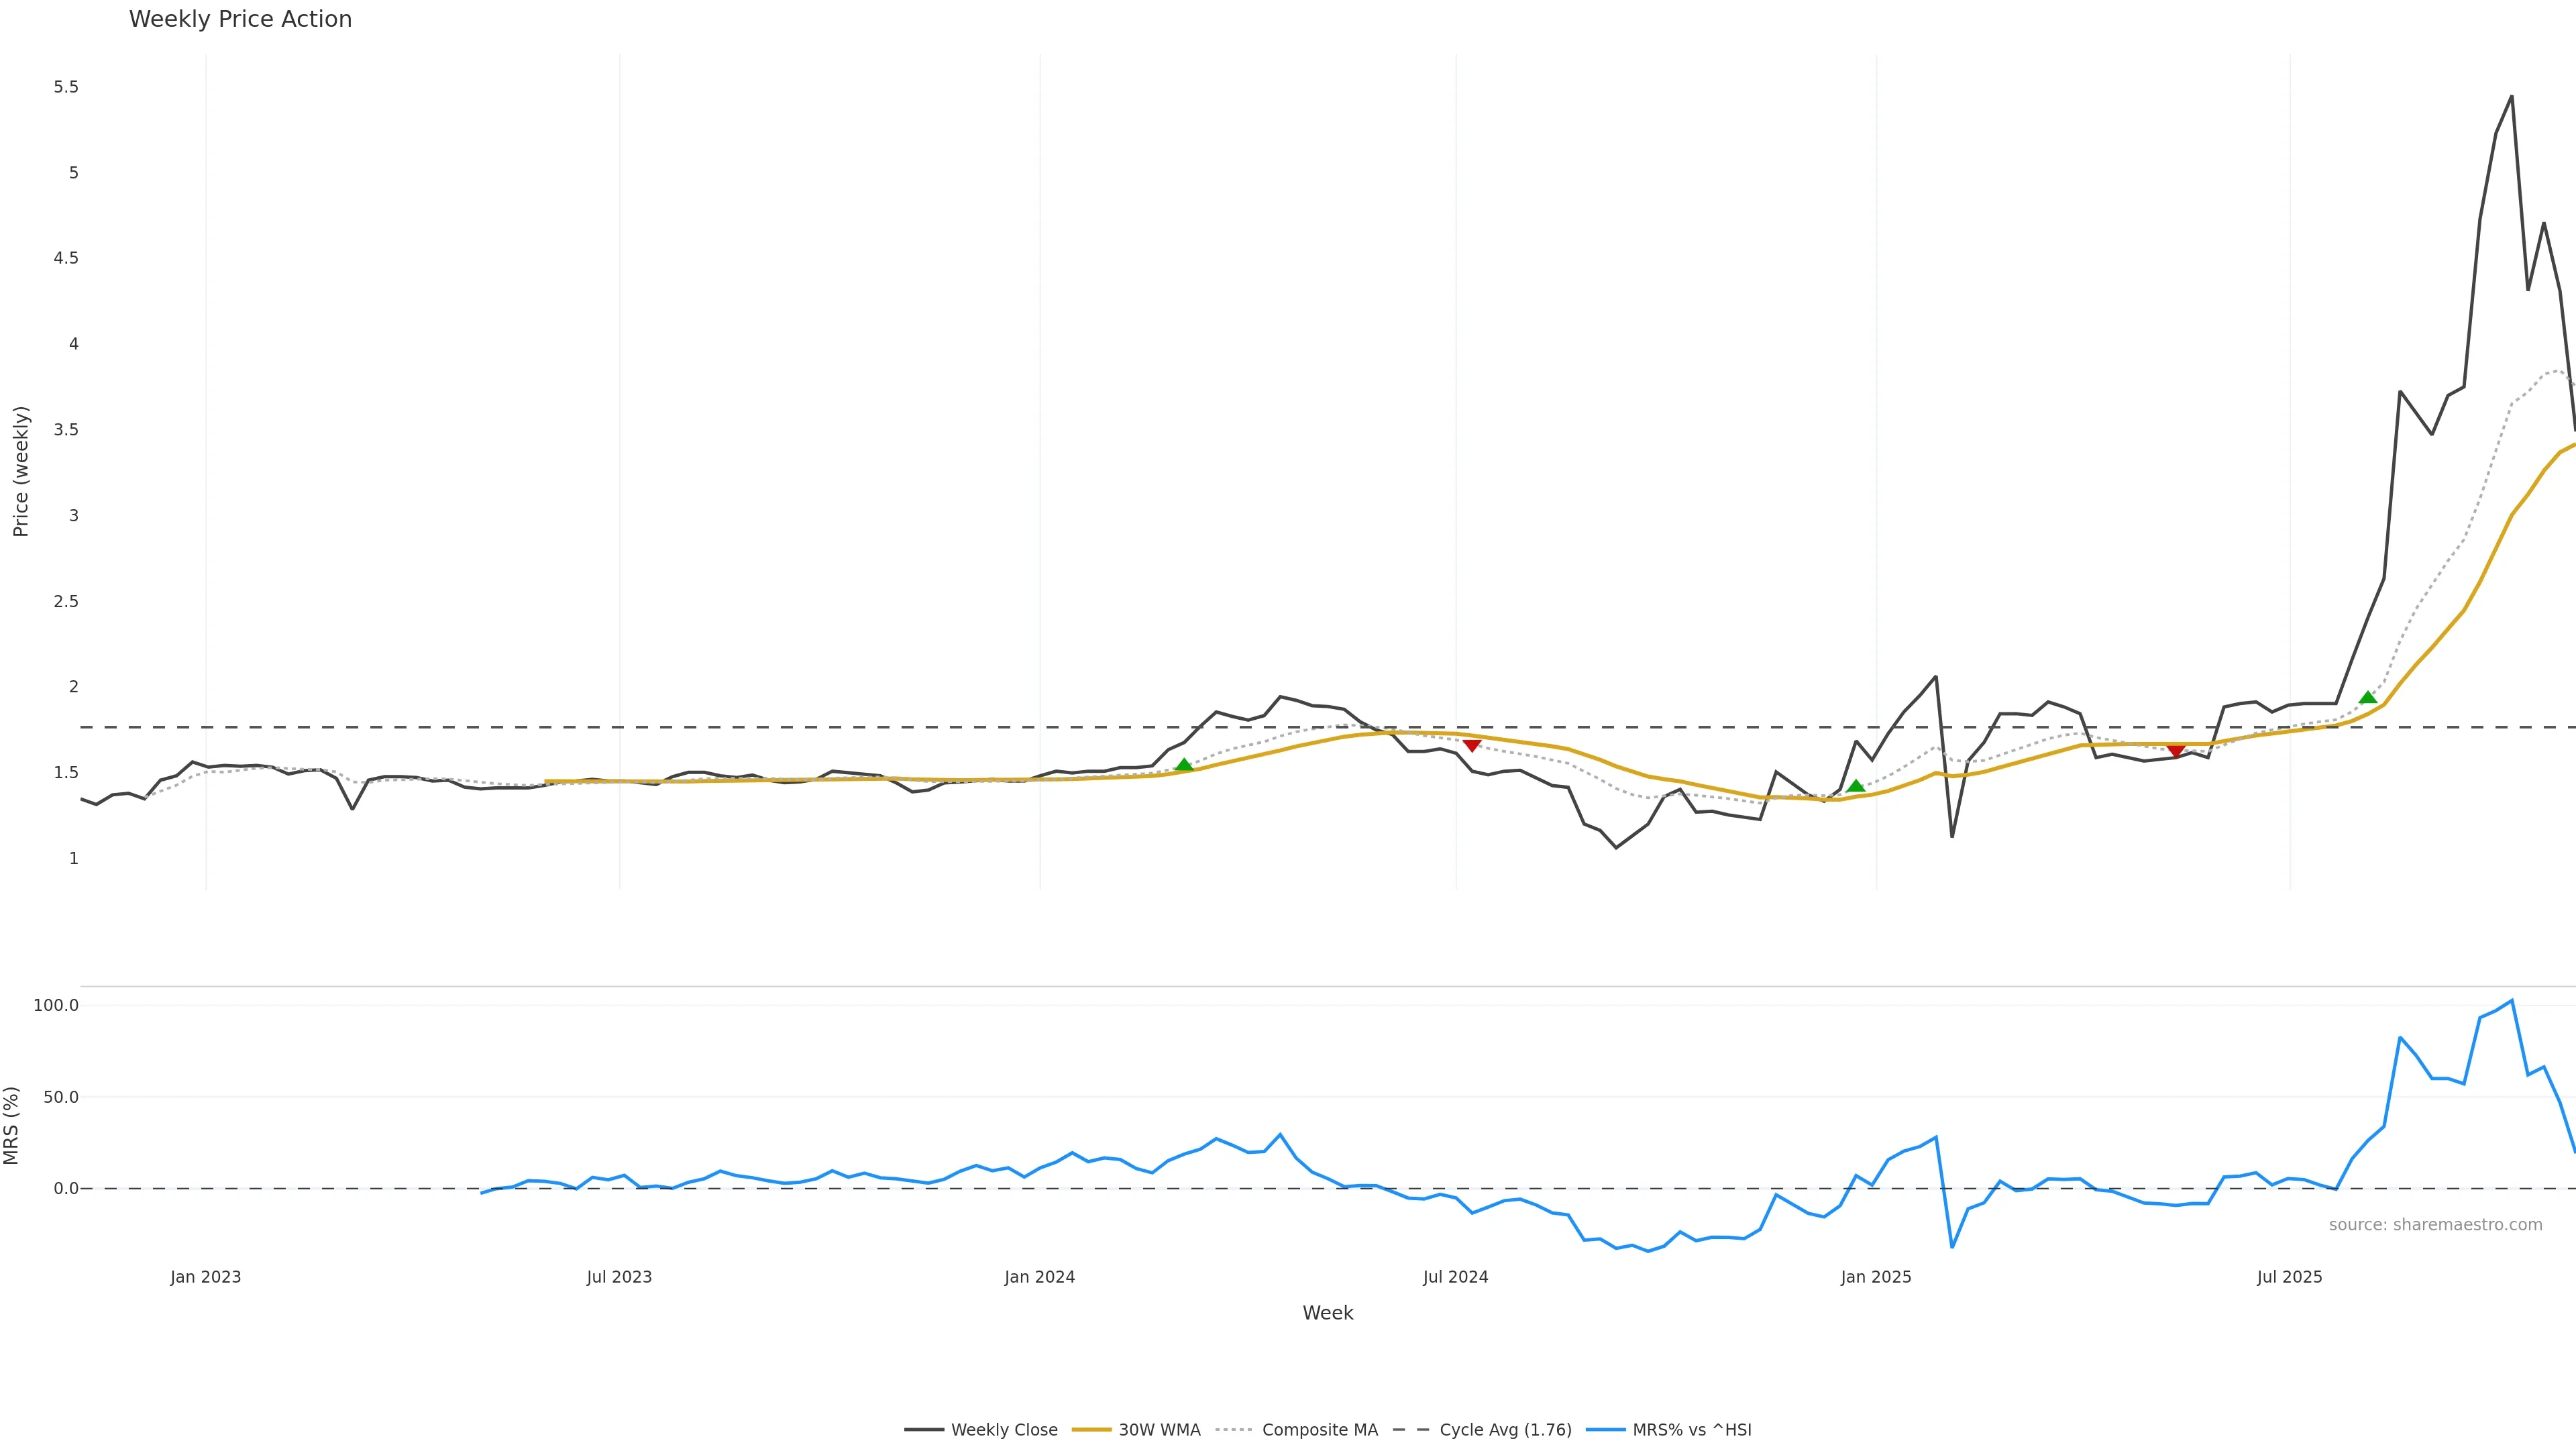The width and height of the screenshot is (2576, 1449).
Task: Click the Week x-axis title
Action: pyautogui.click(x=1327, y=1313)
